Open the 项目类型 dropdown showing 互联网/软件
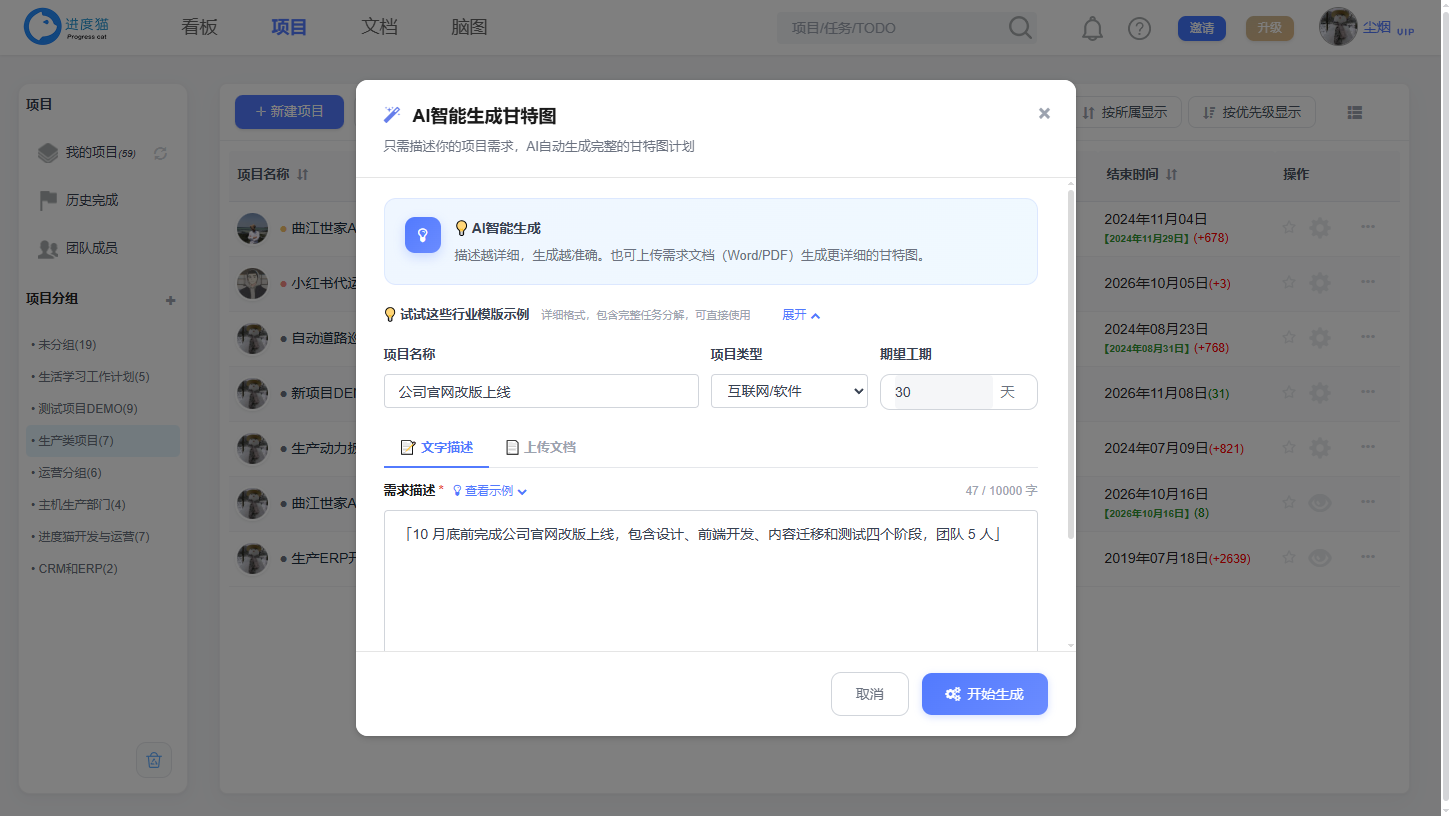The width and height of the screenshot is (1451, 816). click(789, 391)
